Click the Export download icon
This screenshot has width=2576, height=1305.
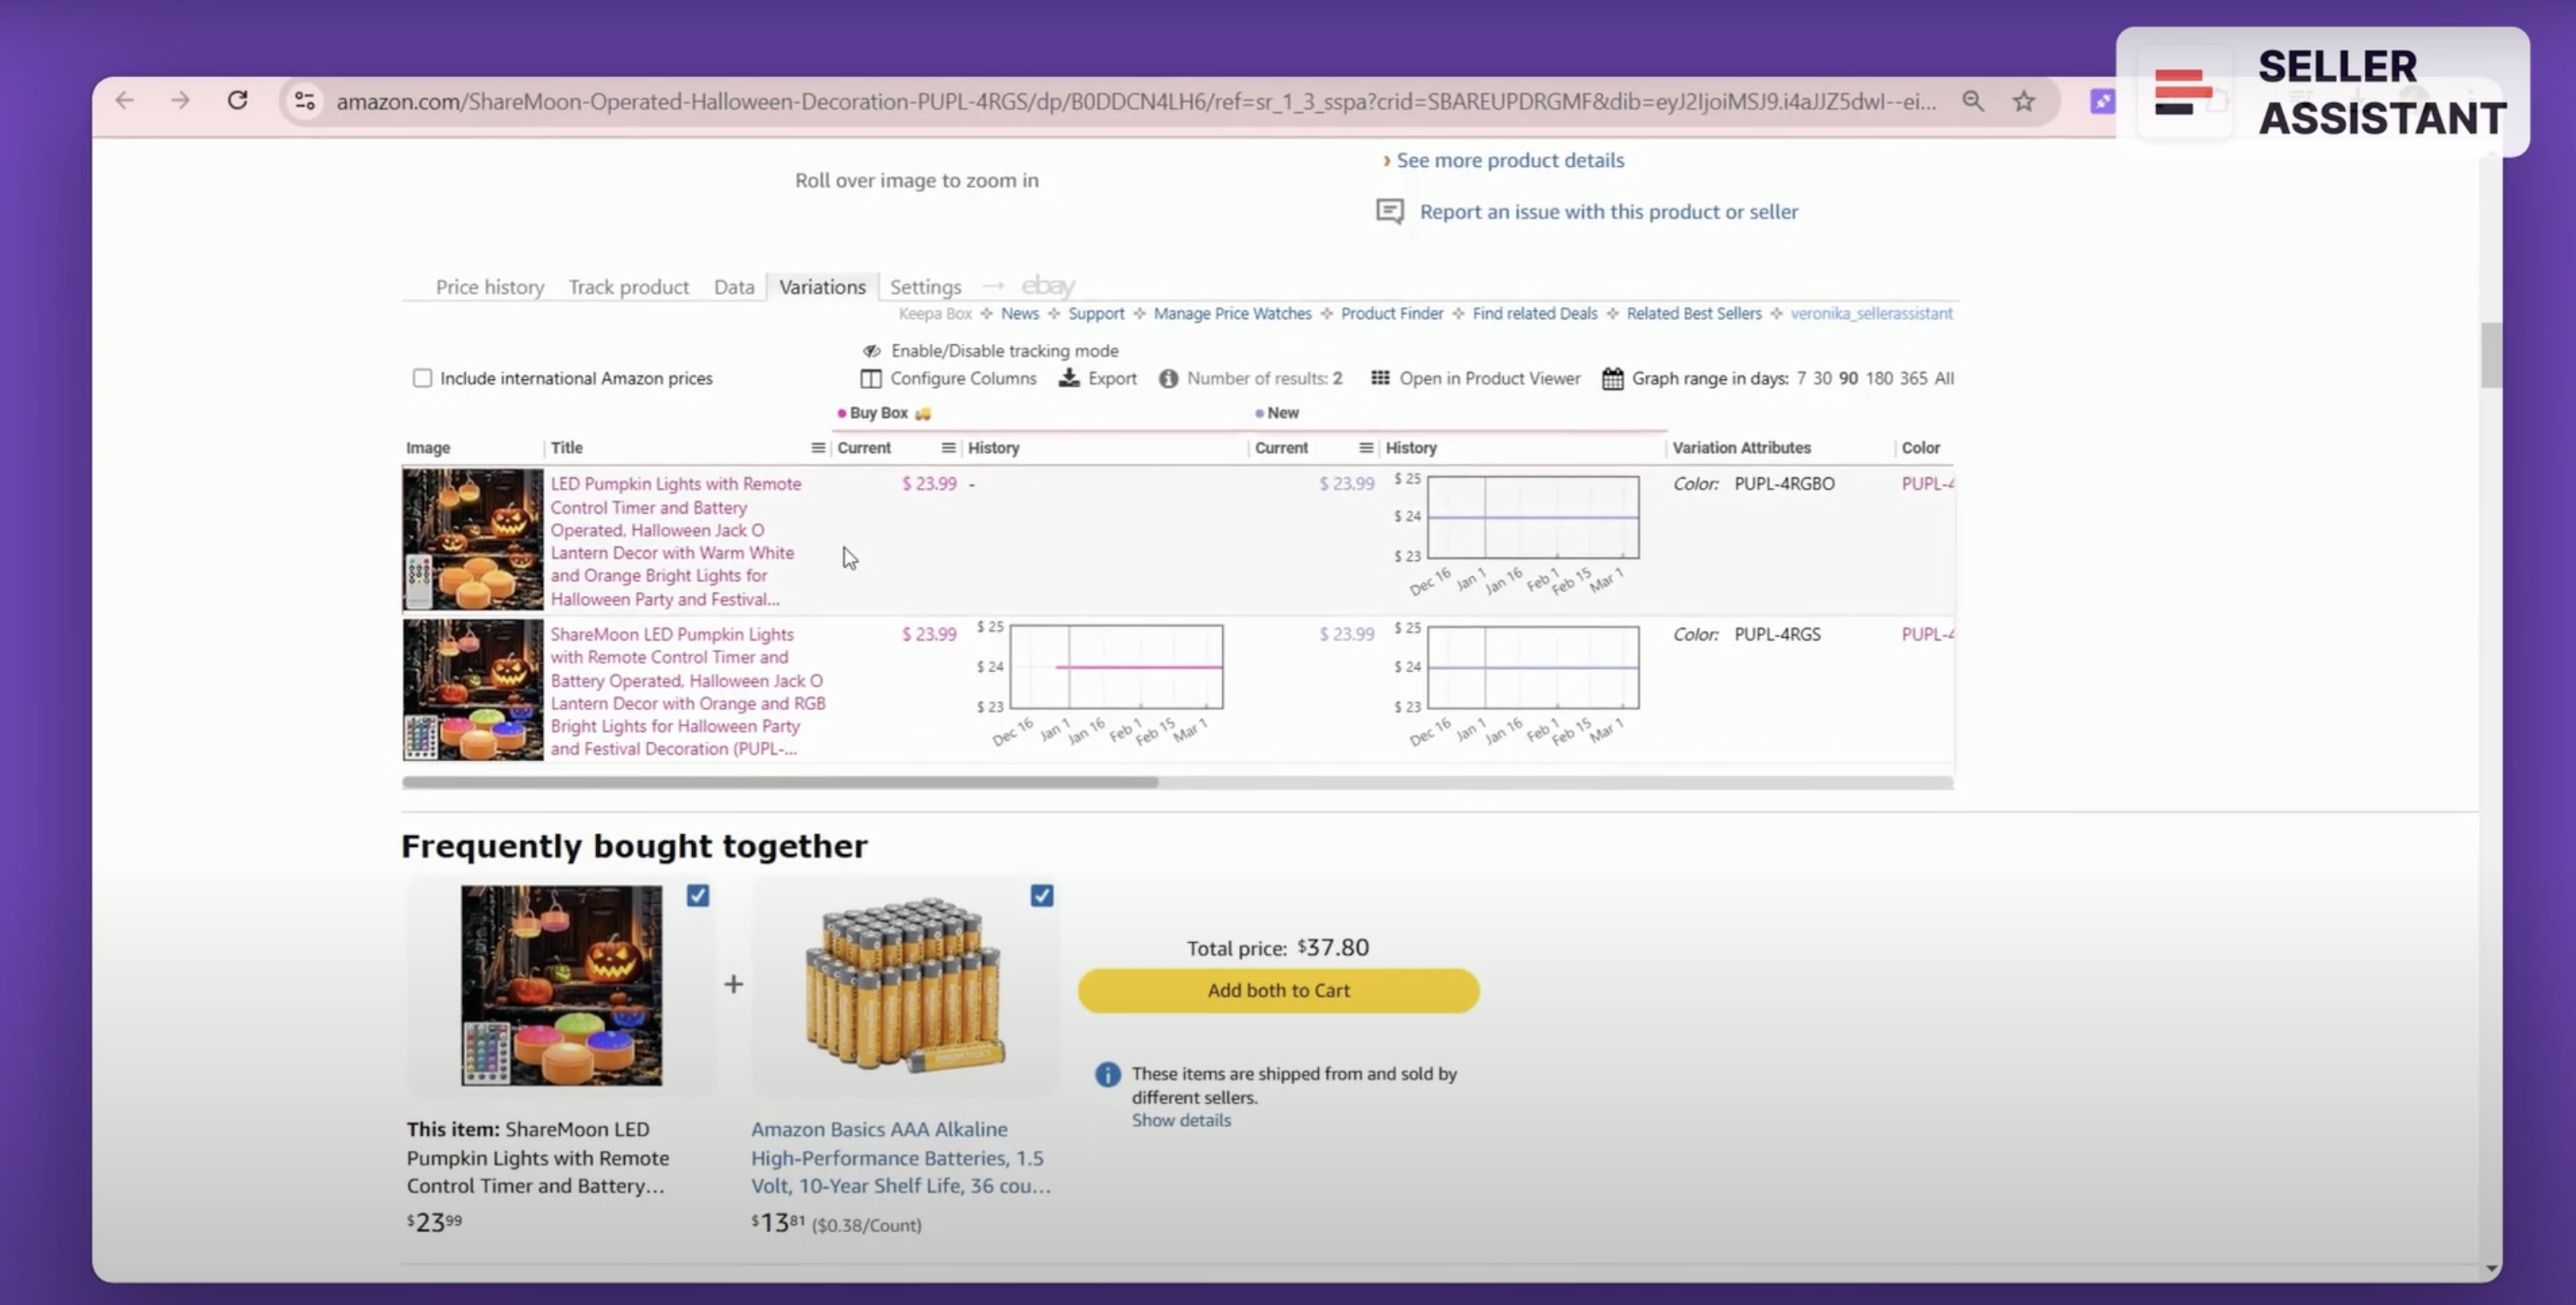[x=1069, y=378]
